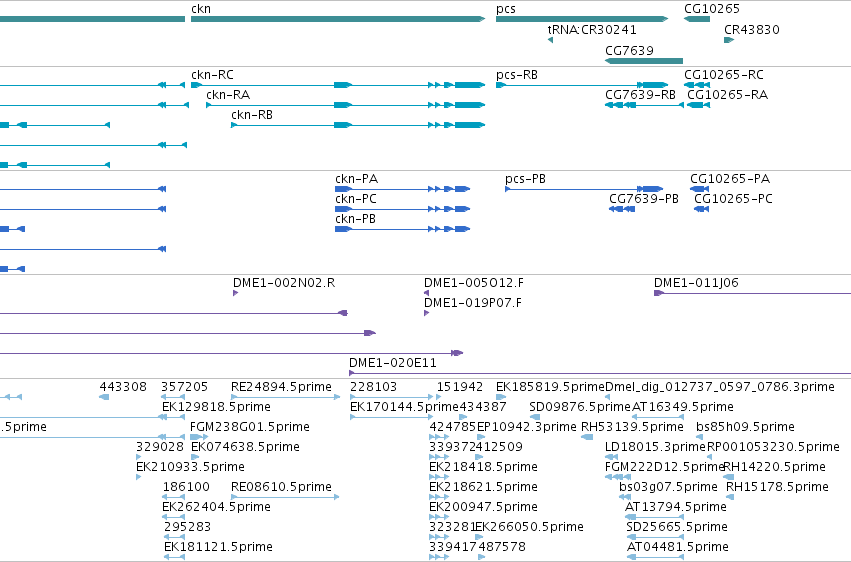Select the CG10265-RA transcript label
The height and width of the screenshot is (562, 851).
point(727,95)
